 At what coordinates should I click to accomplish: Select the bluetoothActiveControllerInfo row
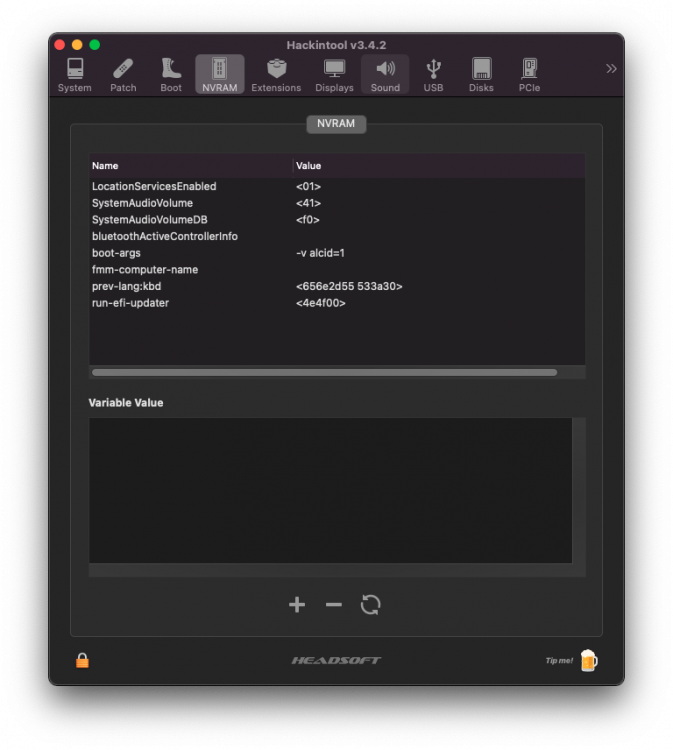[x=337, y=236]
